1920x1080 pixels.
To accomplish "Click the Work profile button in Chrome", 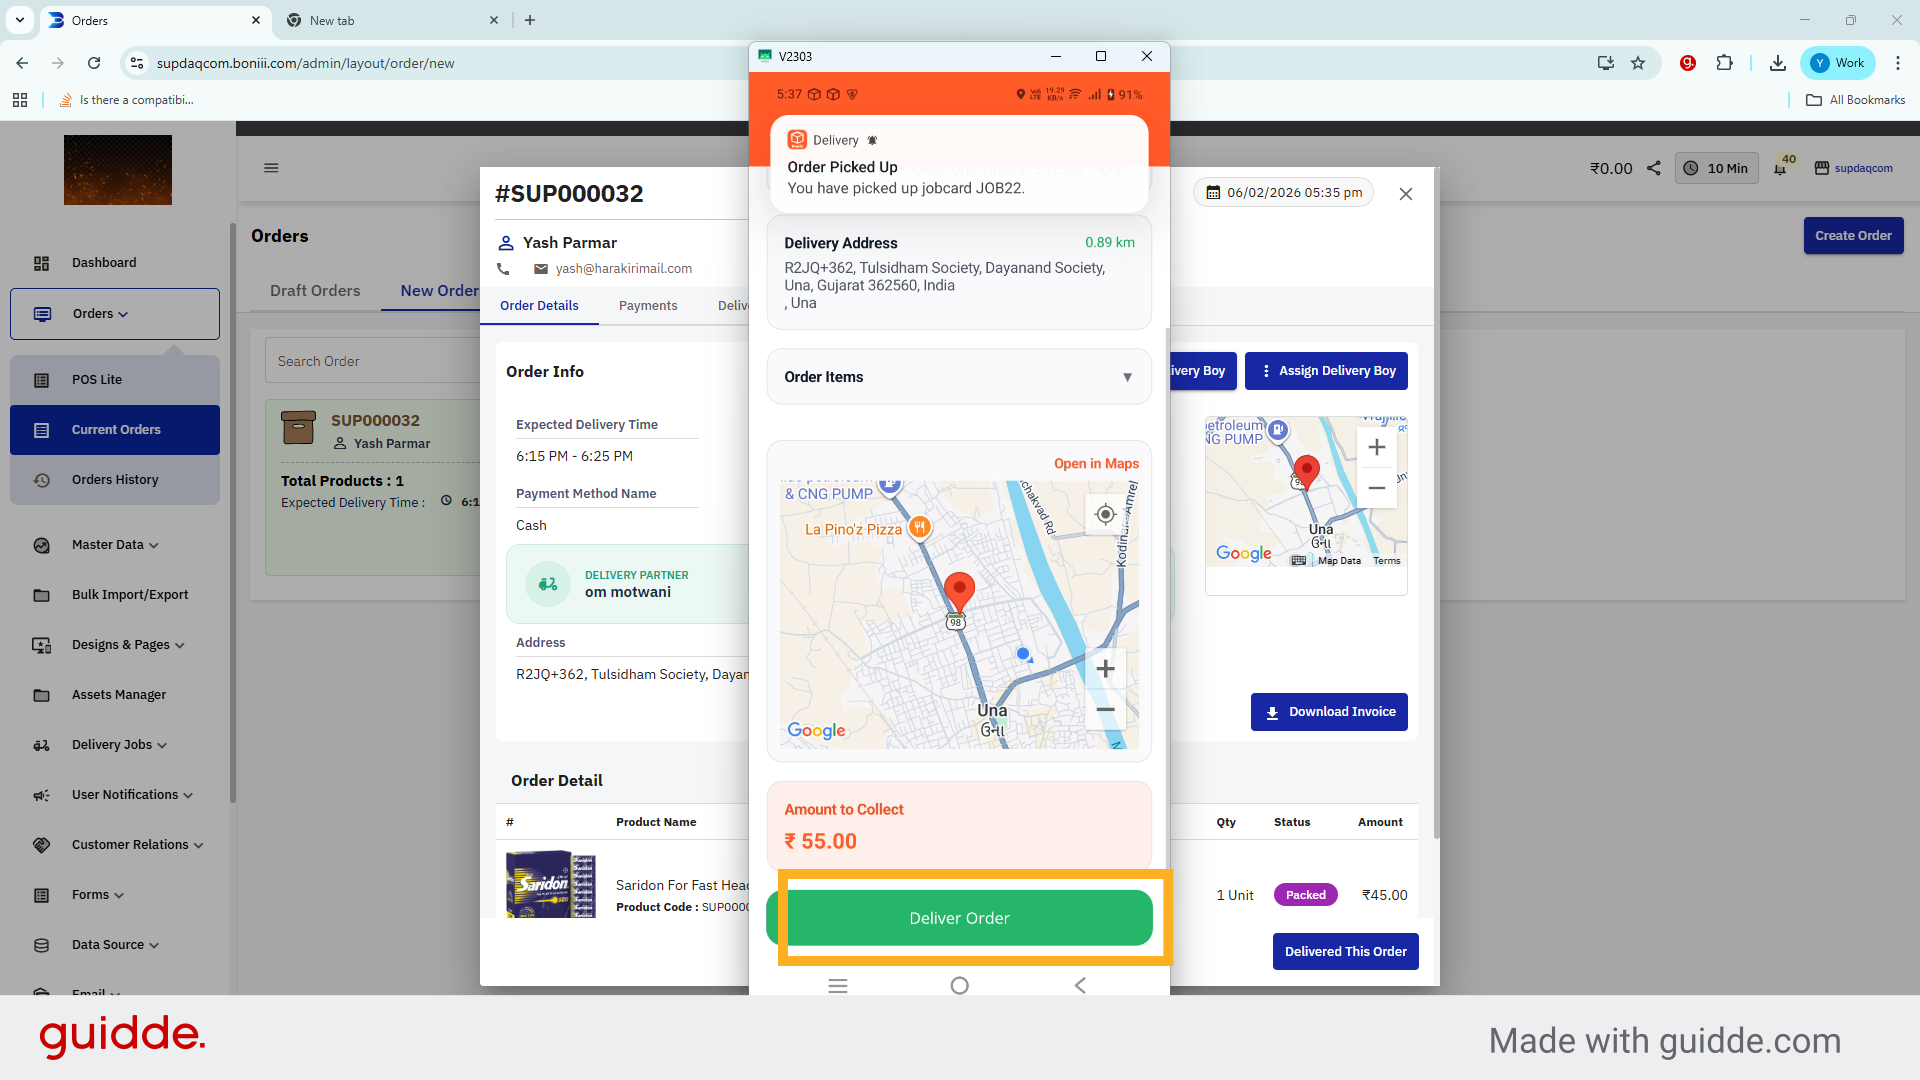I will pyautogui.click(x=1838, y=63).
